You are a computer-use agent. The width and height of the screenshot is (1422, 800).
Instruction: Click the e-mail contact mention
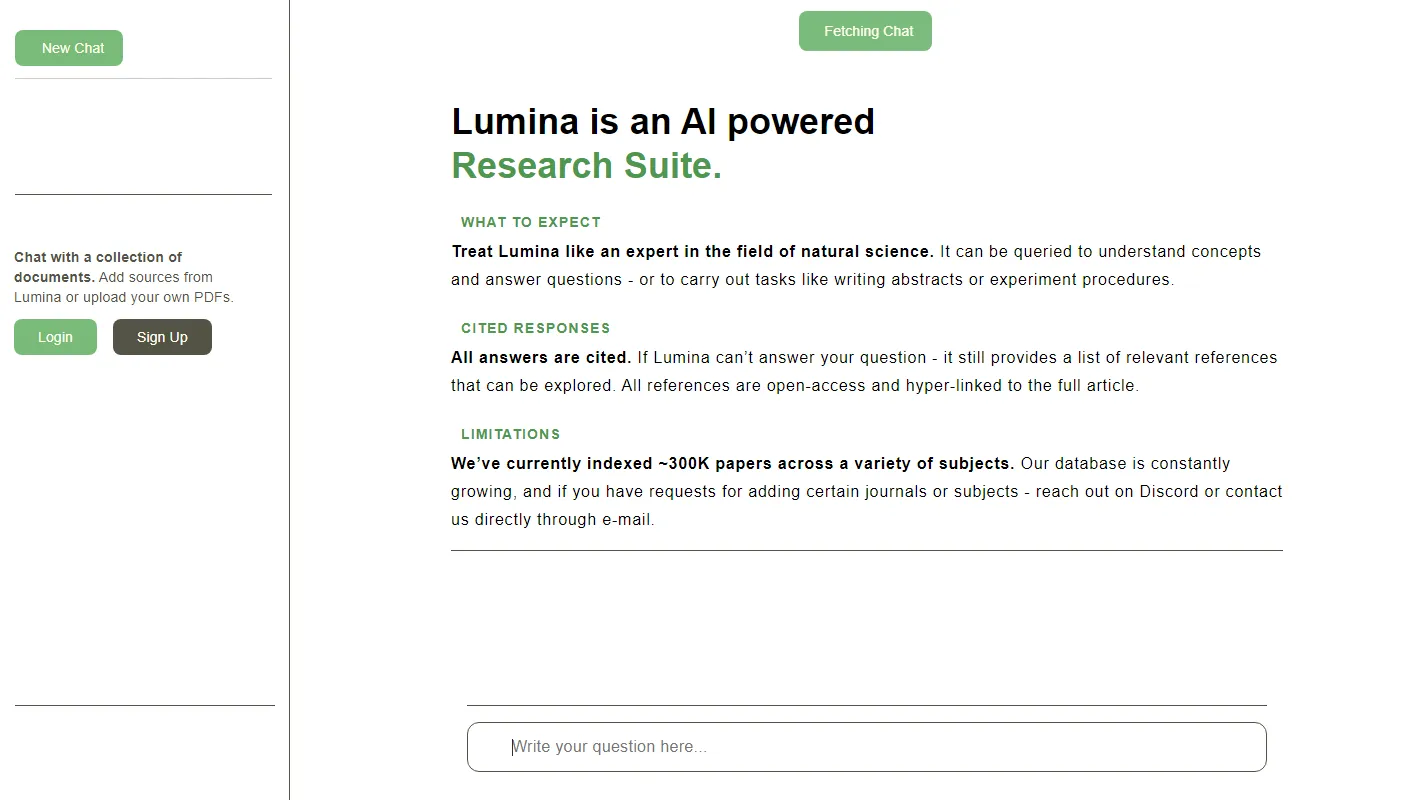(626, 519)
